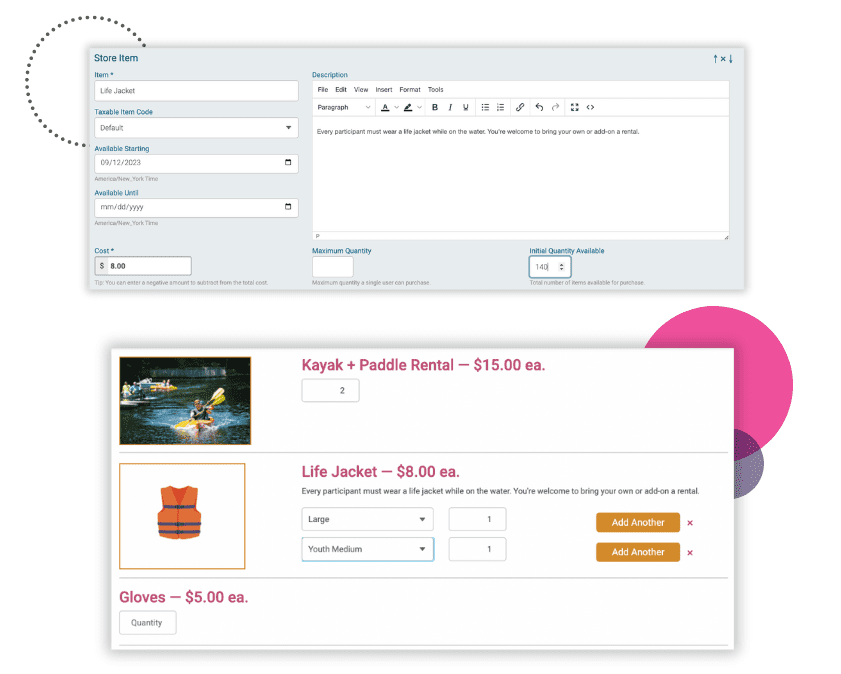This screenshot has width=841, height=674.
Task: Open the File menu in editor
Action: [x=322, y=90]
